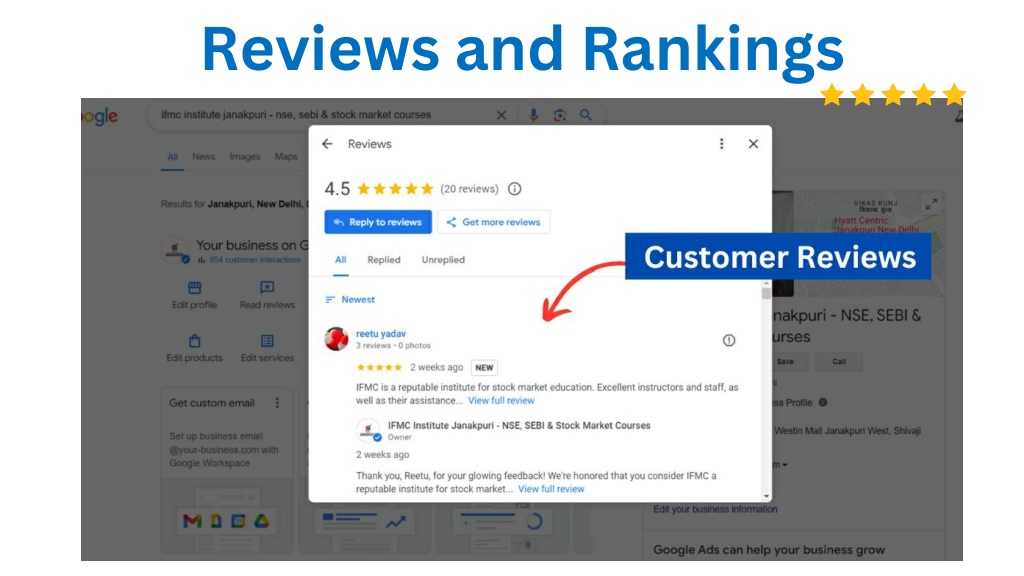The width and height of the screenshot is (1024, 576).
Task: Go back using the Reviews dialog arrow
Action: (327, 144)
